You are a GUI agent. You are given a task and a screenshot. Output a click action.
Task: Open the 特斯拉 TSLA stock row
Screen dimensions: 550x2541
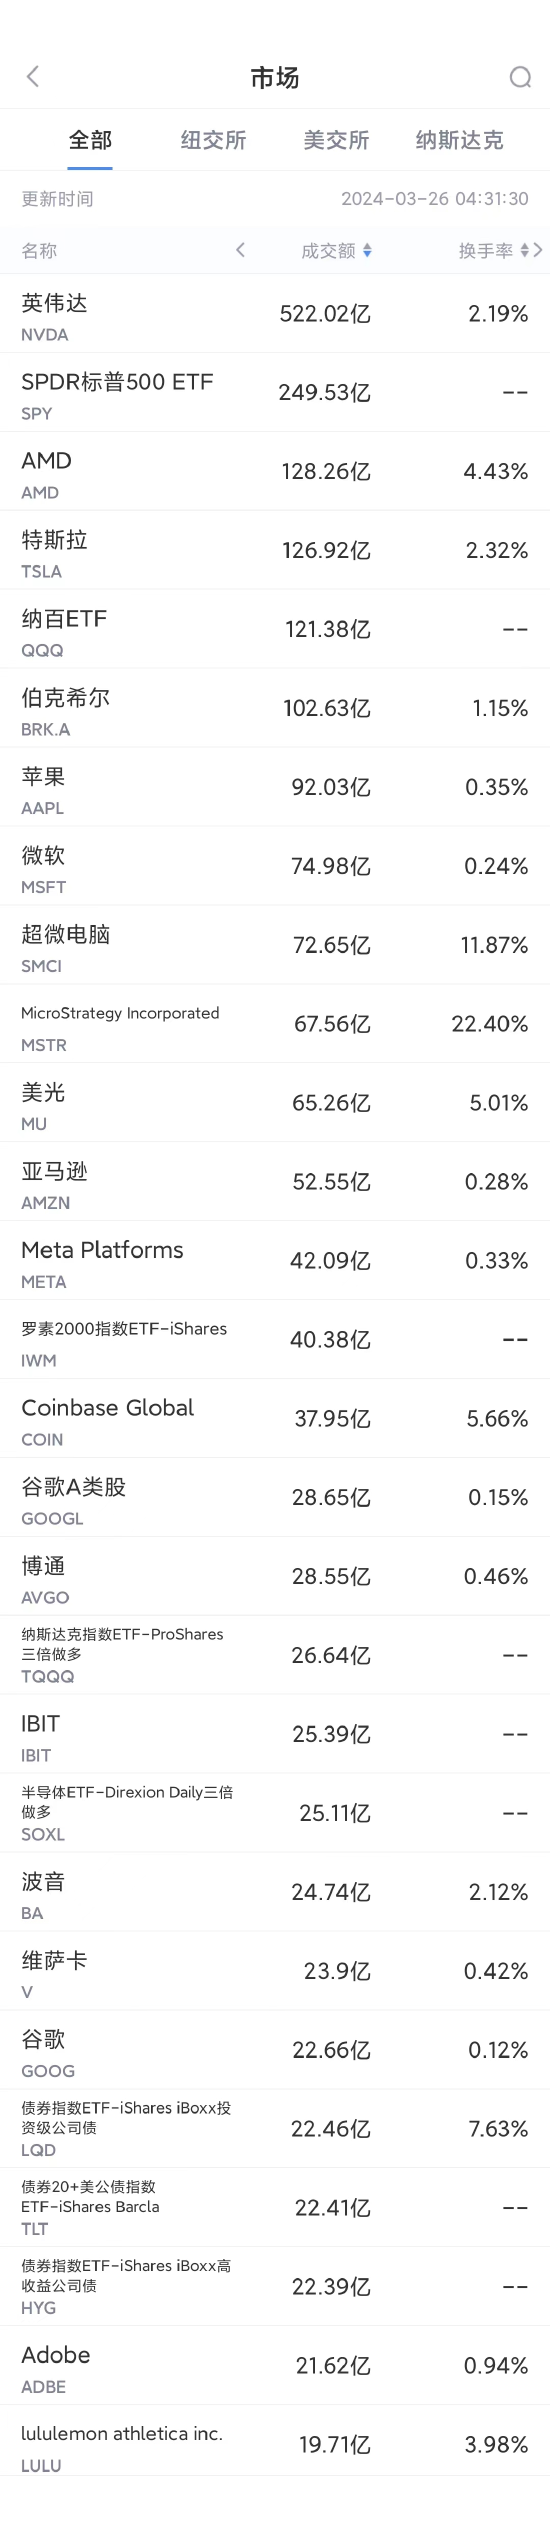pos(275,551)
